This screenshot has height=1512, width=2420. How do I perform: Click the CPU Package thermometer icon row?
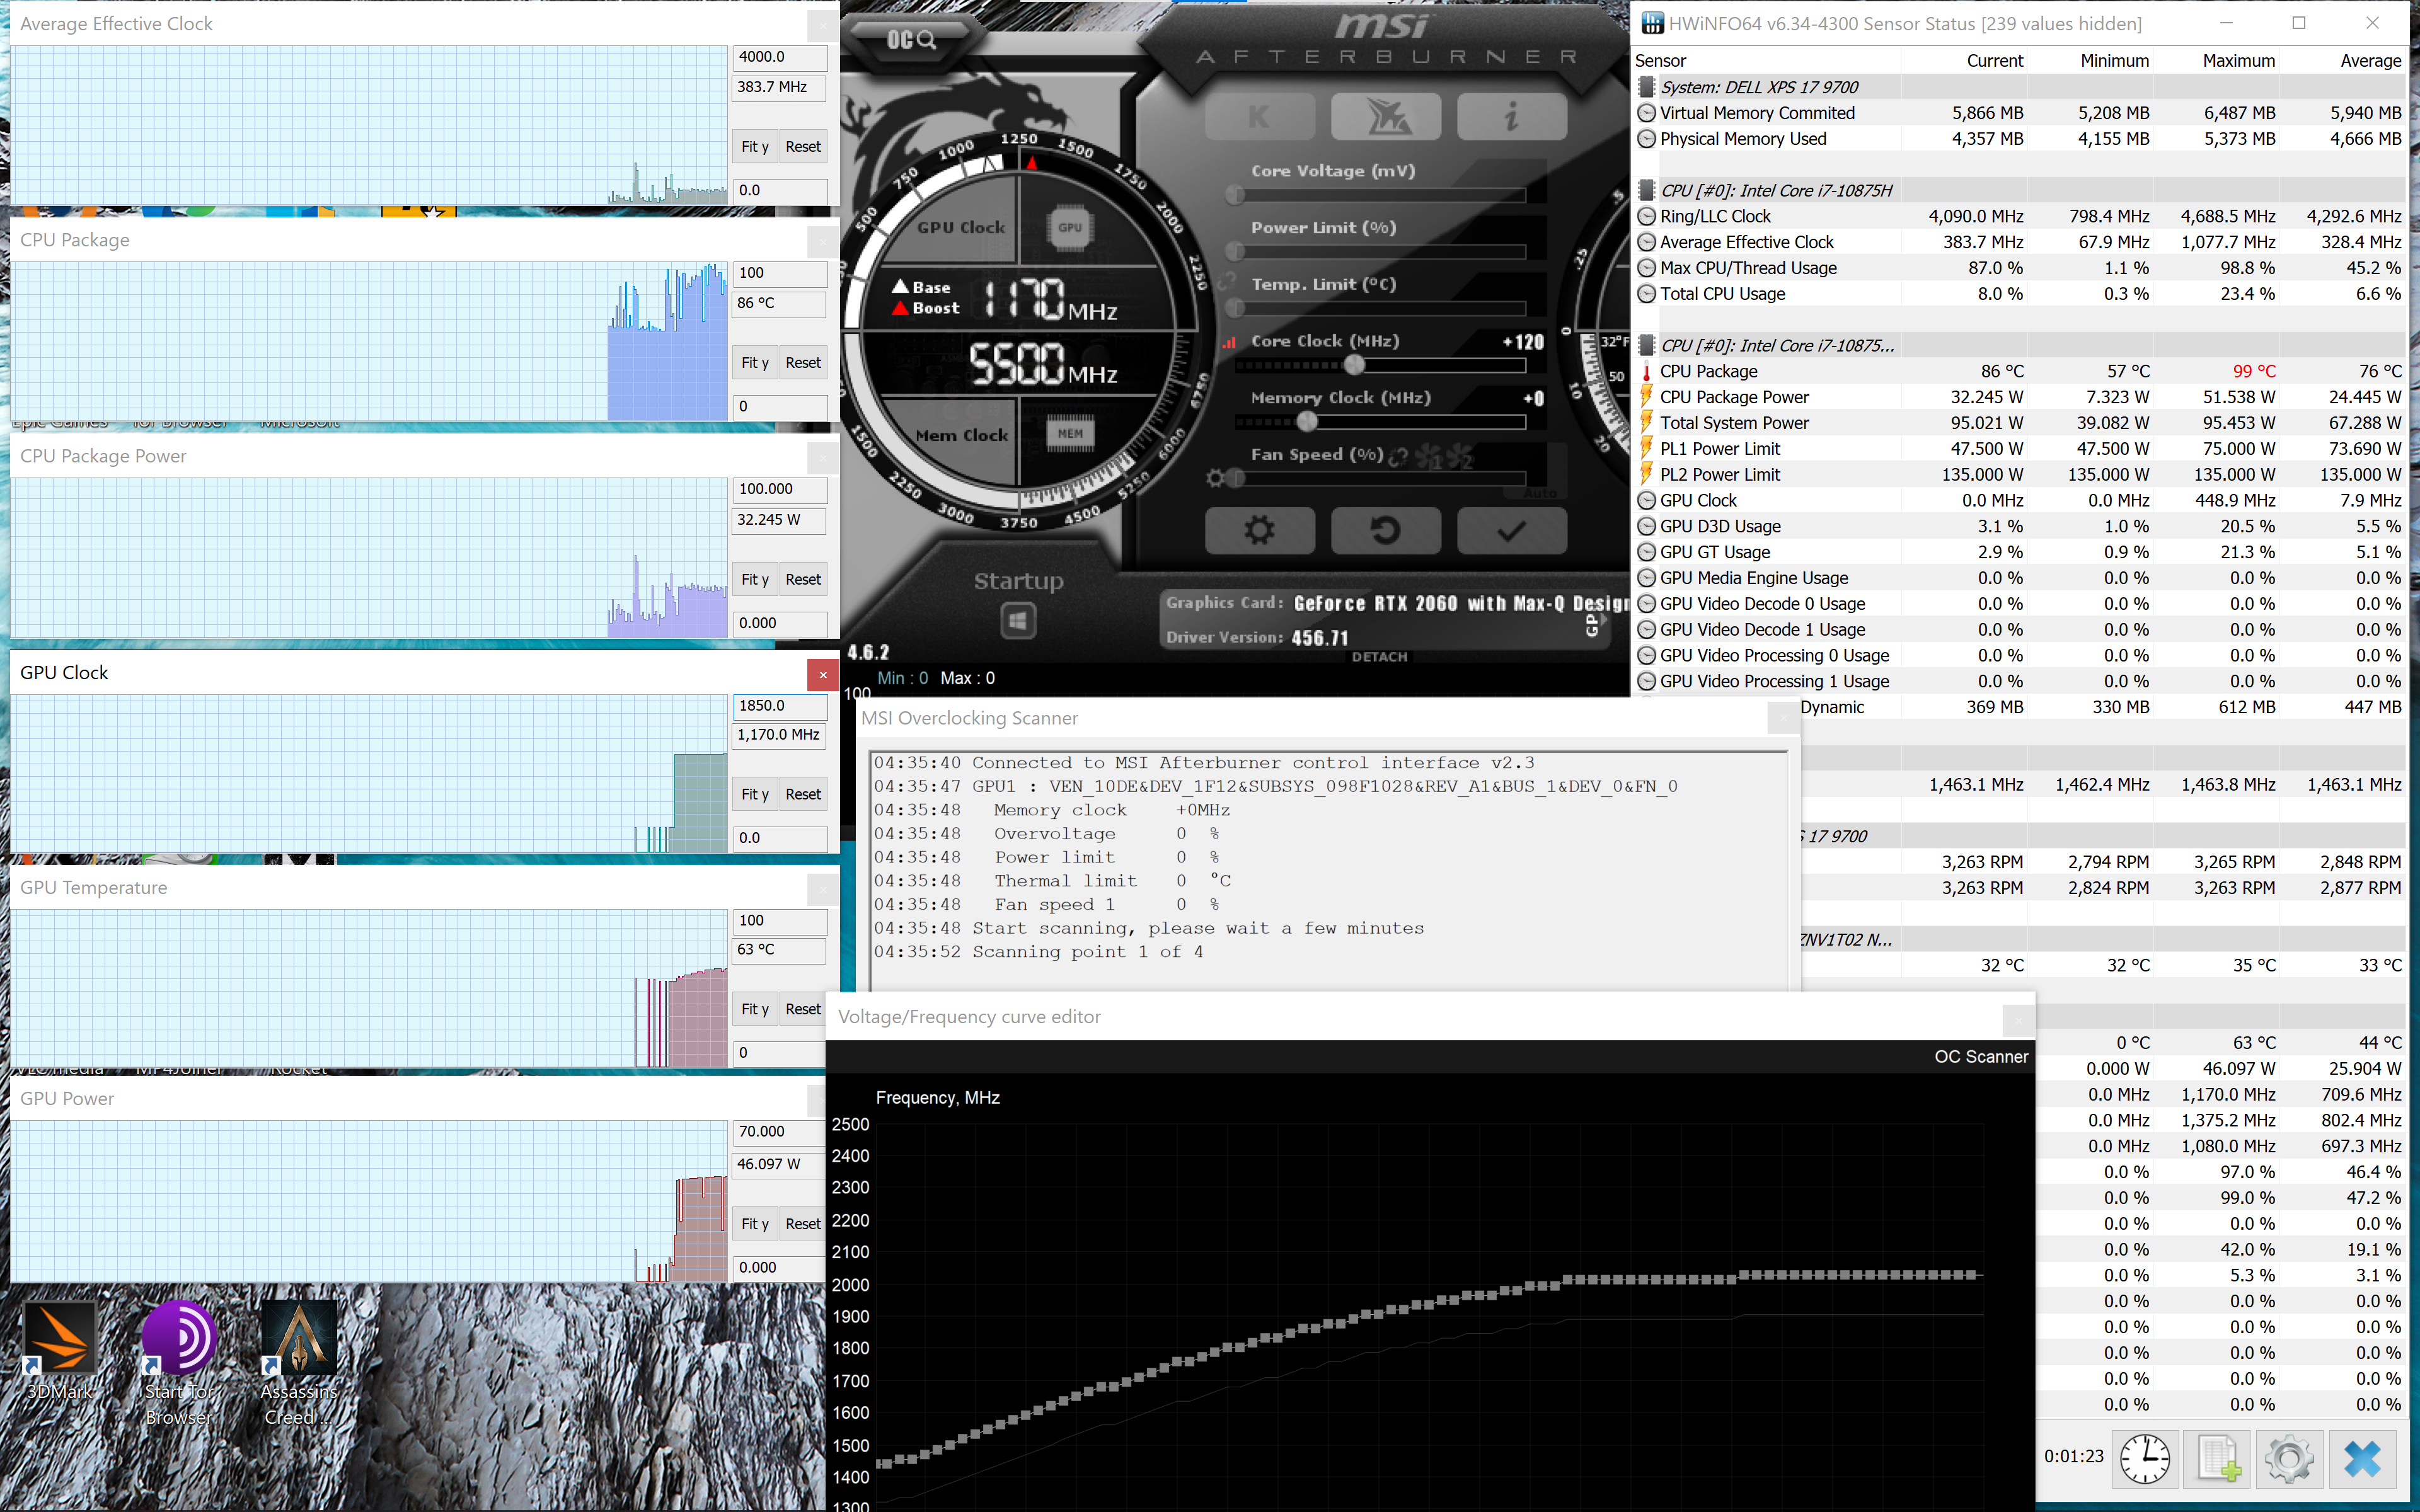click(1647, 371)
